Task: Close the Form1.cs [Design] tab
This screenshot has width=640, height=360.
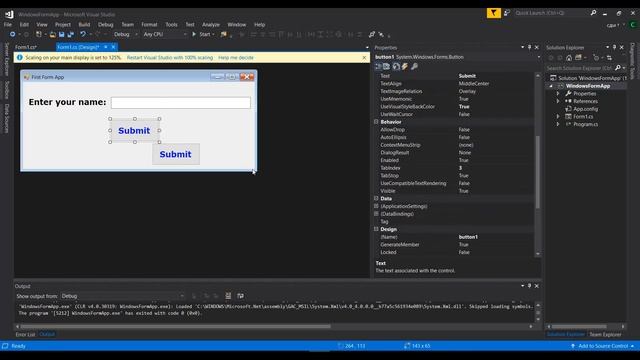Action: [113, 47]
